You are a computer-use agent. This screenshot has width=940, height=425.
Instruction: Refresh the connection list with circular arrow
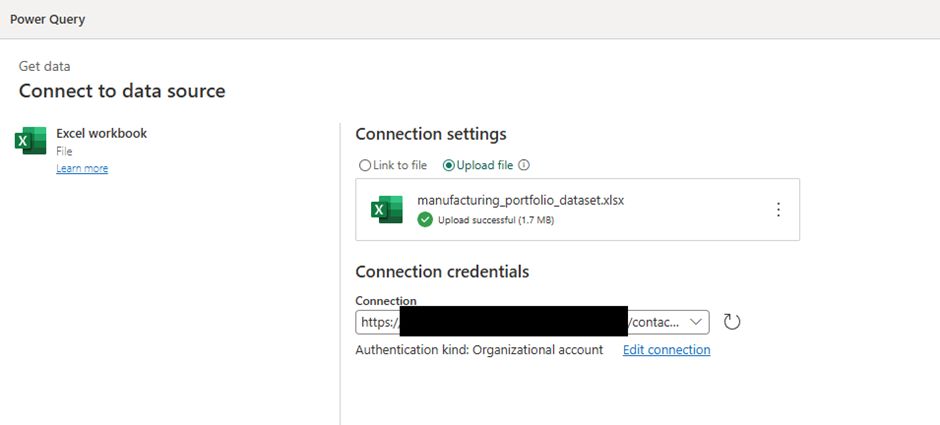tap(732, 322)
